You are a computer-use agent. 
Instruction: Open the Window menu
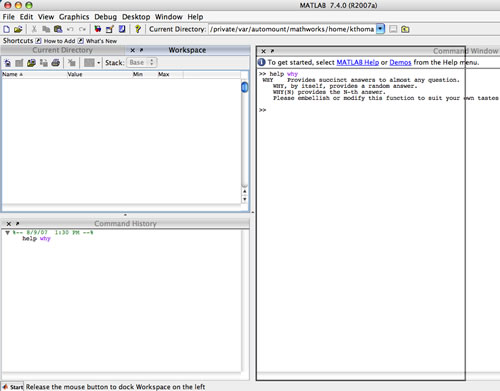pos(169,17)
